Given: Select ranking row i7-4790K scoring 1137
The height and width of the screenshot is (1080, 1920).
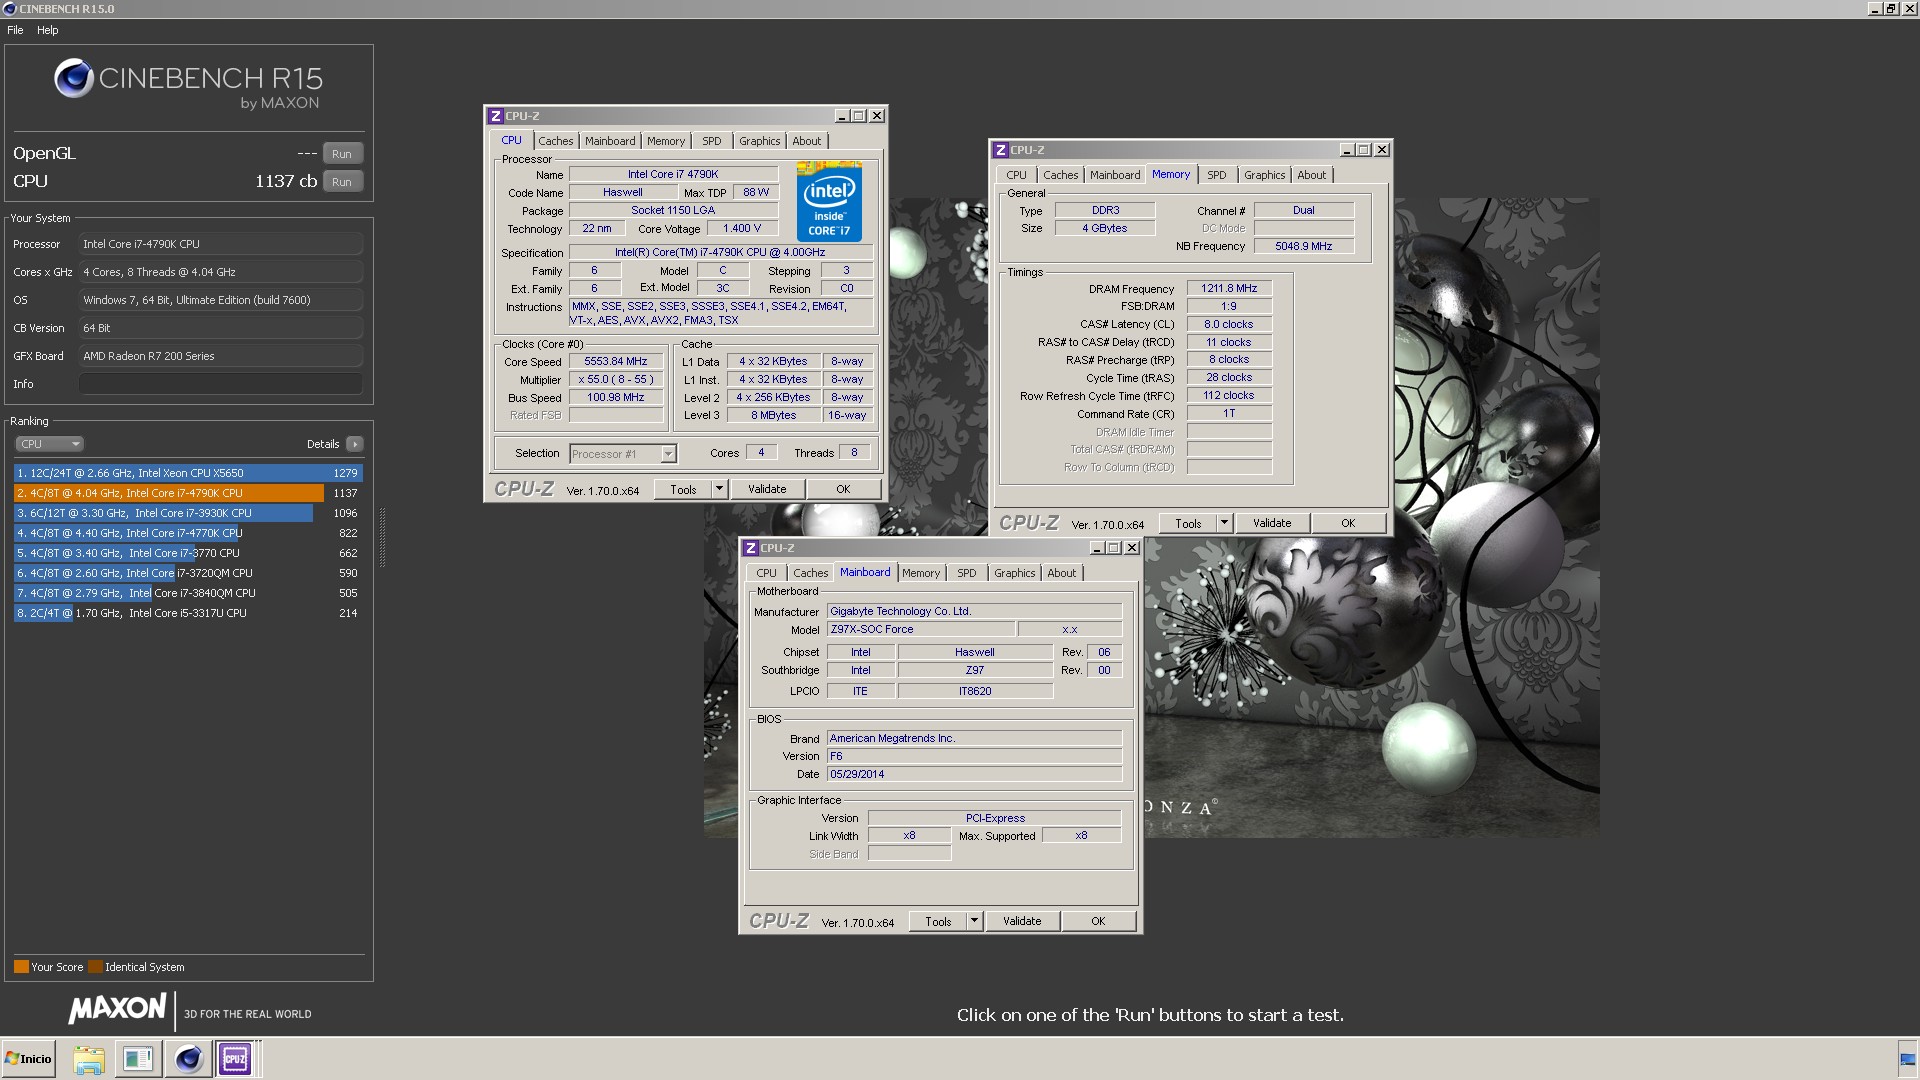Looking at the screenshot, I should tap(188, 493).
